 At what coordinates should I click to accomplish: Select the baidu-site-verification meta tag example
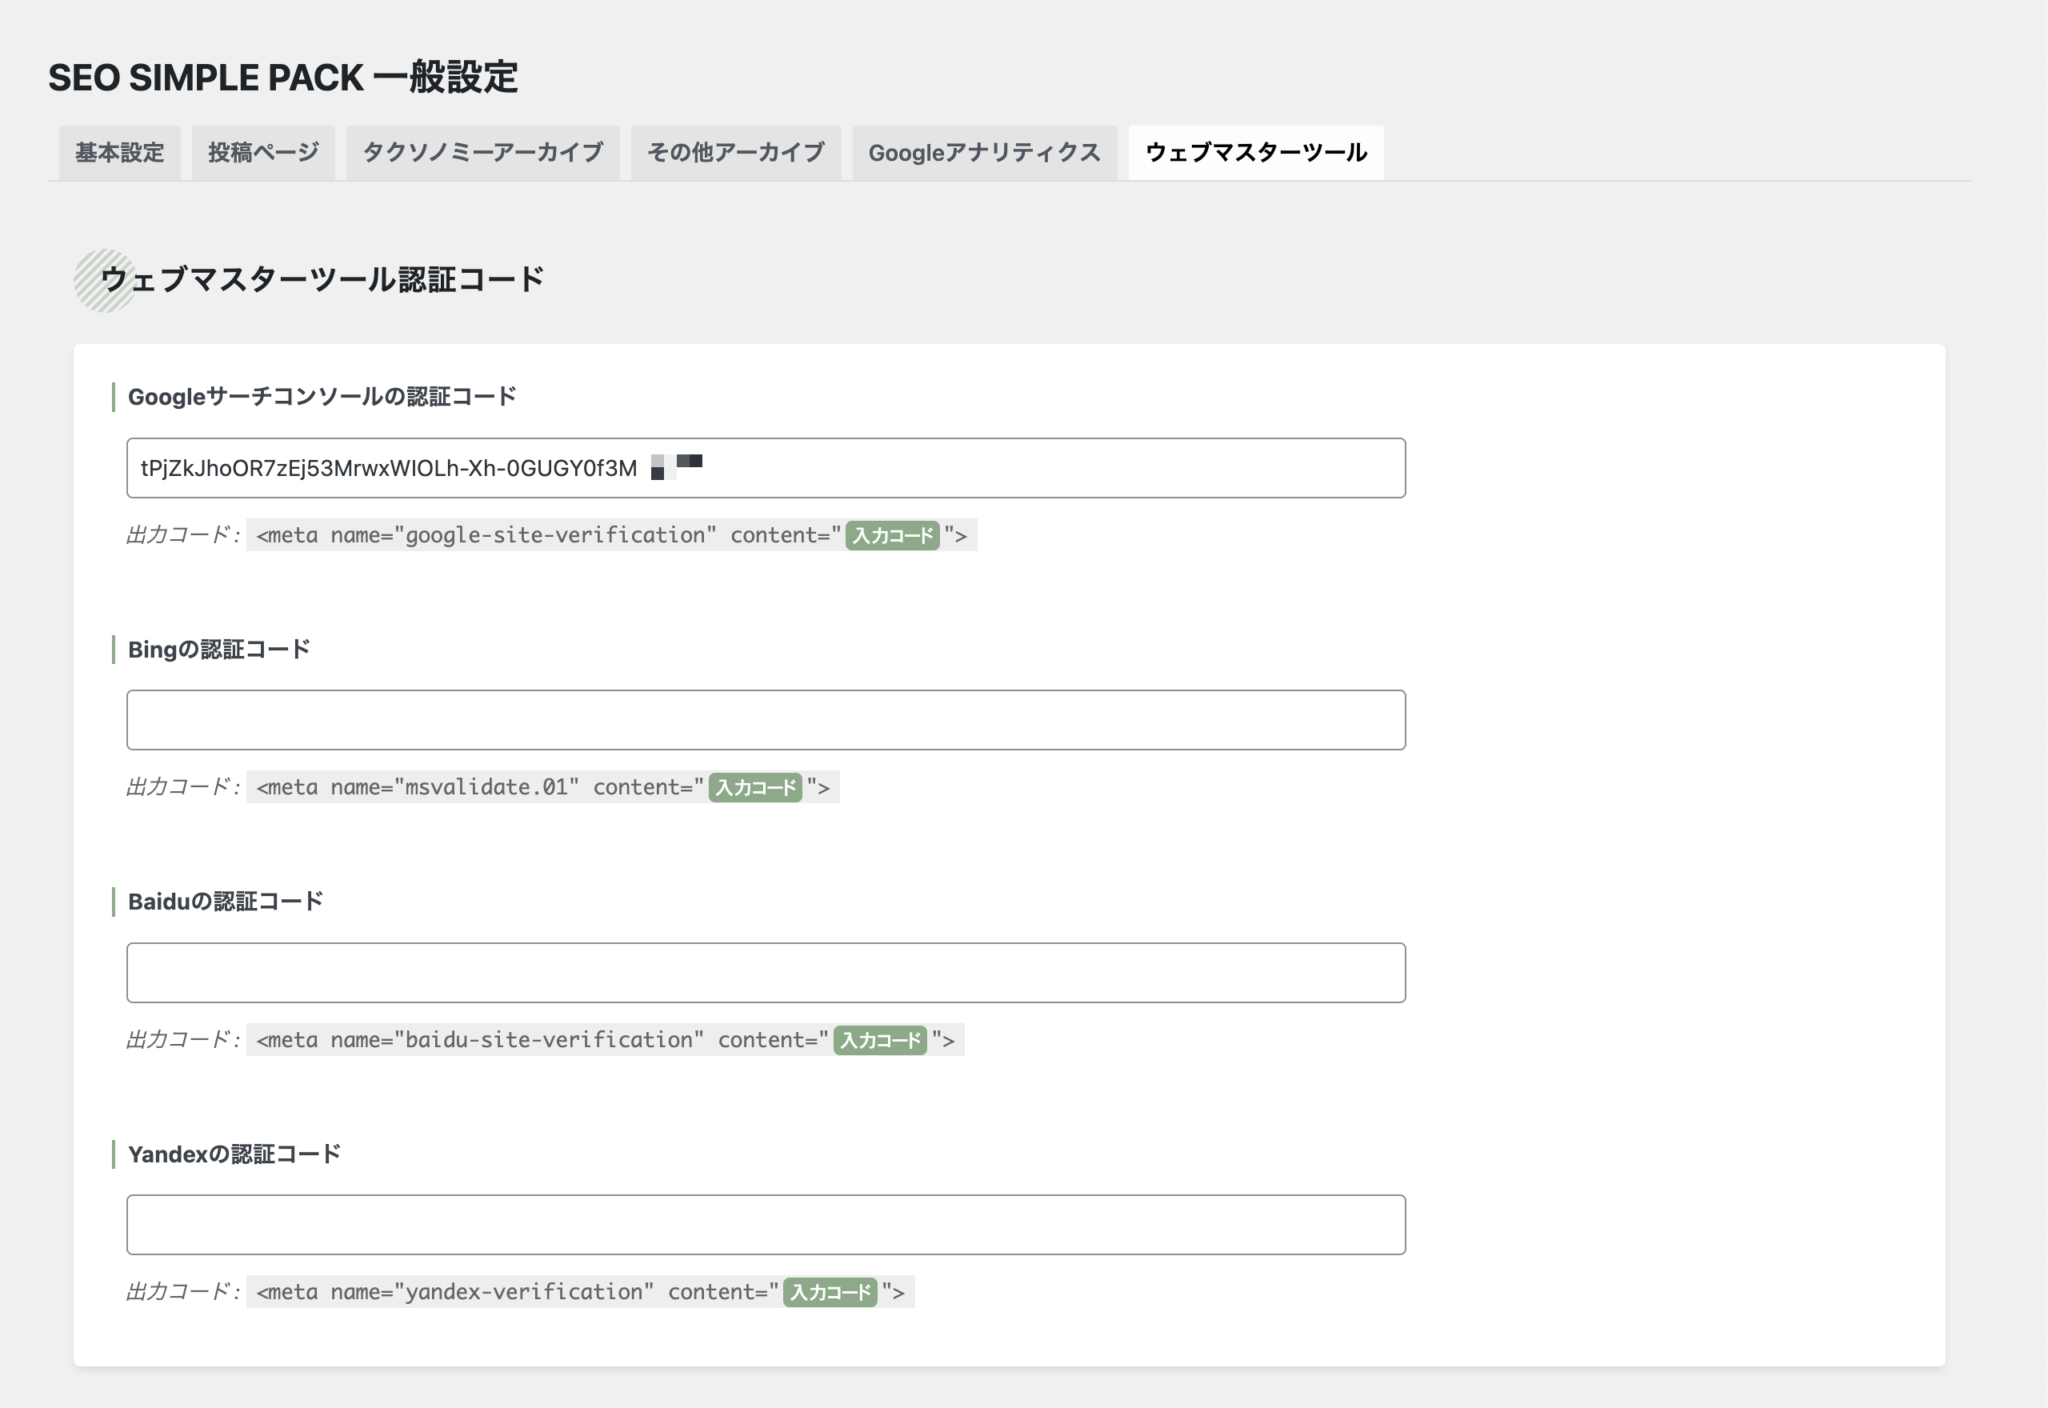[x=605, y=1040]
